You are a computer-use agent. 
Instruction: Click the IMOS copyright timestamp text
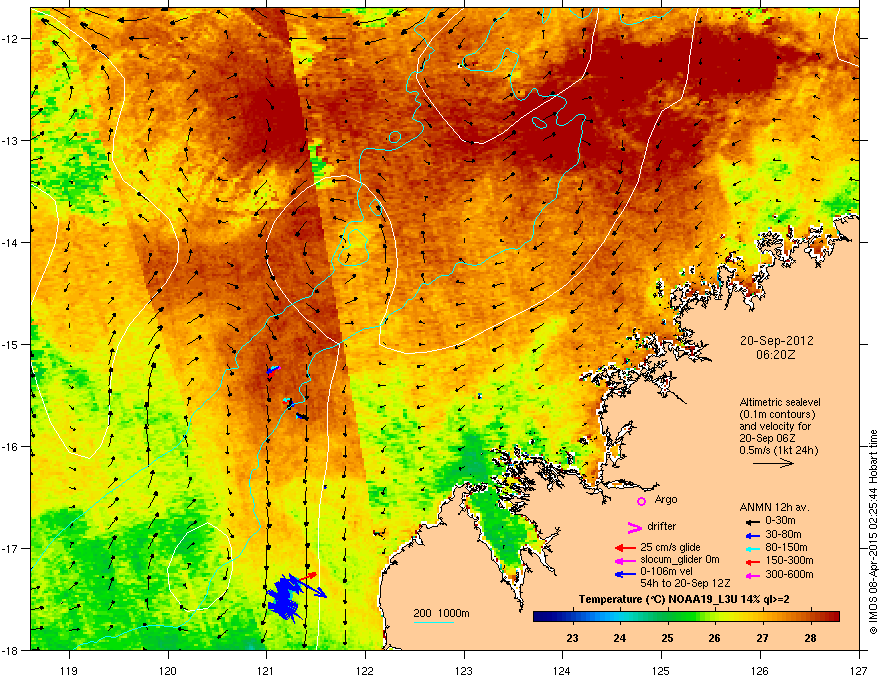(x=873, y=532)
